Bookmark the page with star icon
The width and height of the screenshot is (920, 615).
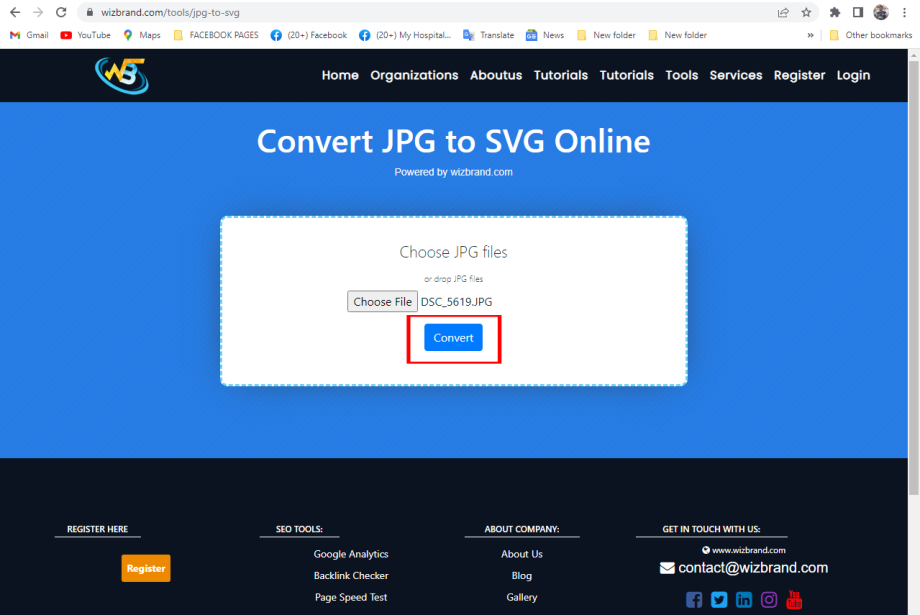click(806, 13)
